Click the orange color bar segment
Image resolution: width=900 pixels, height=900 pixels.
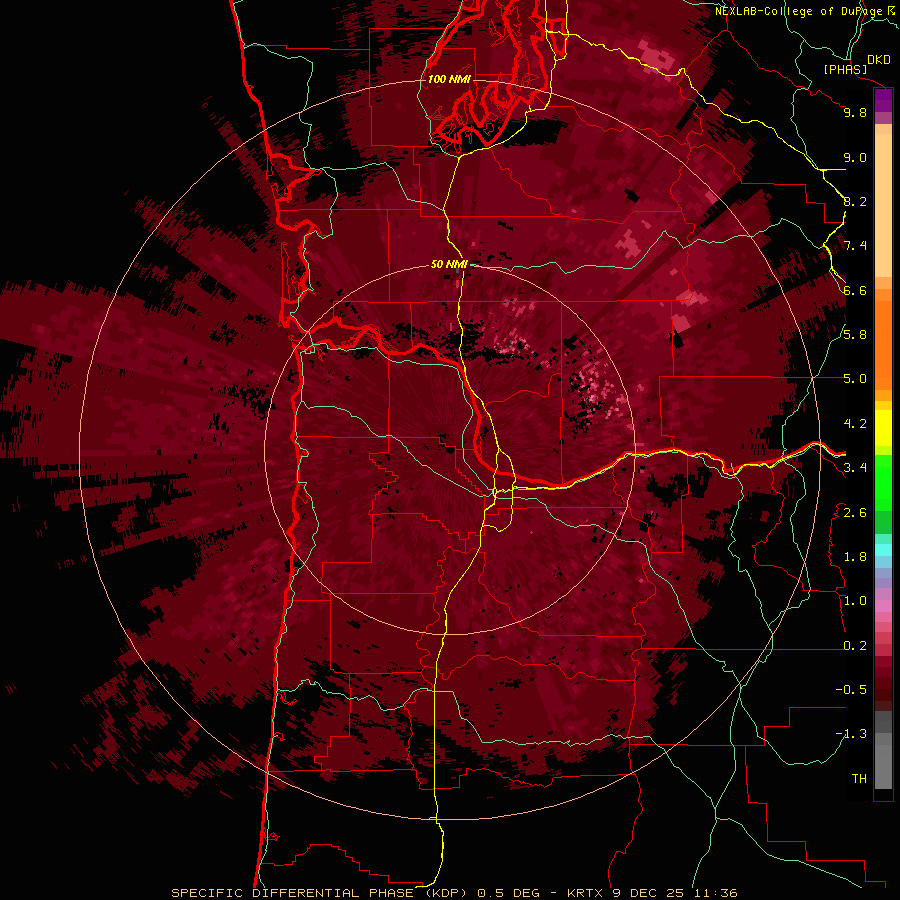pyautogui.click(x=883, y=344)
